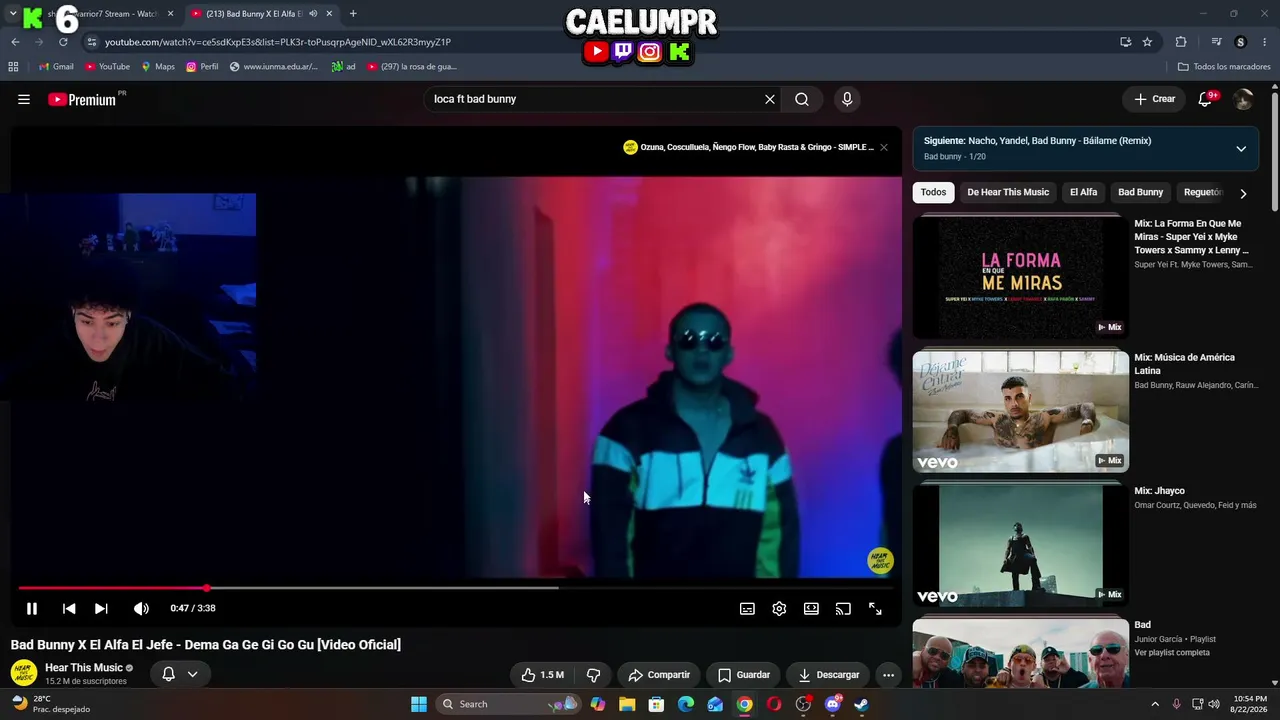Select the Todos filter chip
Image resolution: width=1280 pixels, height=720 pixels.
pos(933,192)
